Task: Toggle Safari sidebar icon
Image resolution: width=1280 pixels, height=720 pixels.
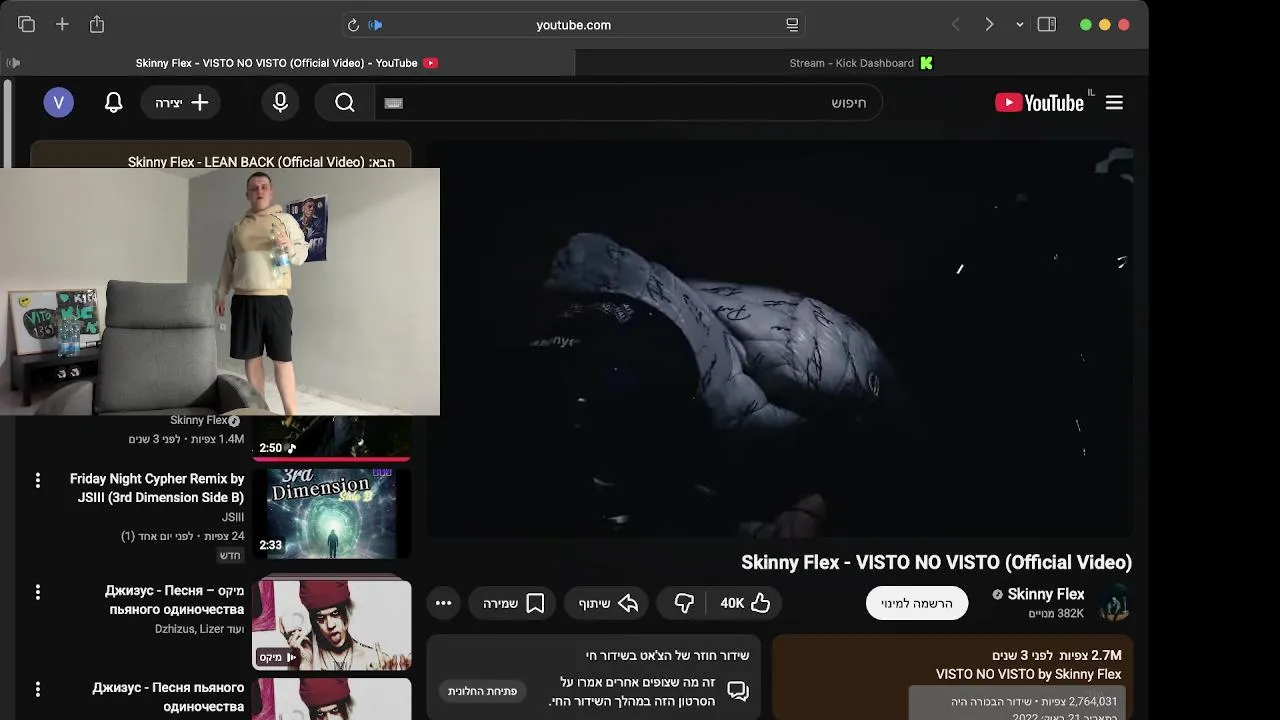Action: click(1047, 24)
